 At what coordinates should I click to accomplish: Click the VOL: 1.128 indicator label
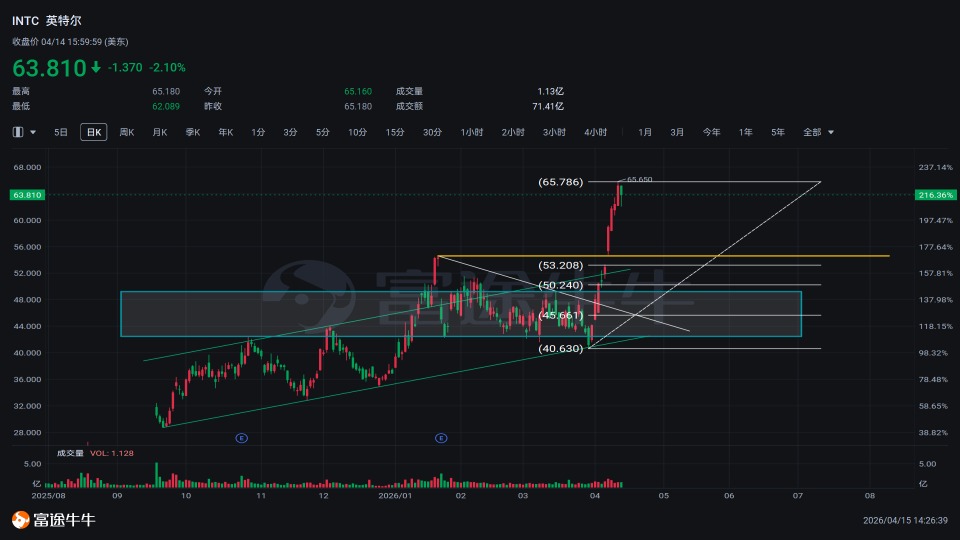pyautogui.click(x=111, y=453)
